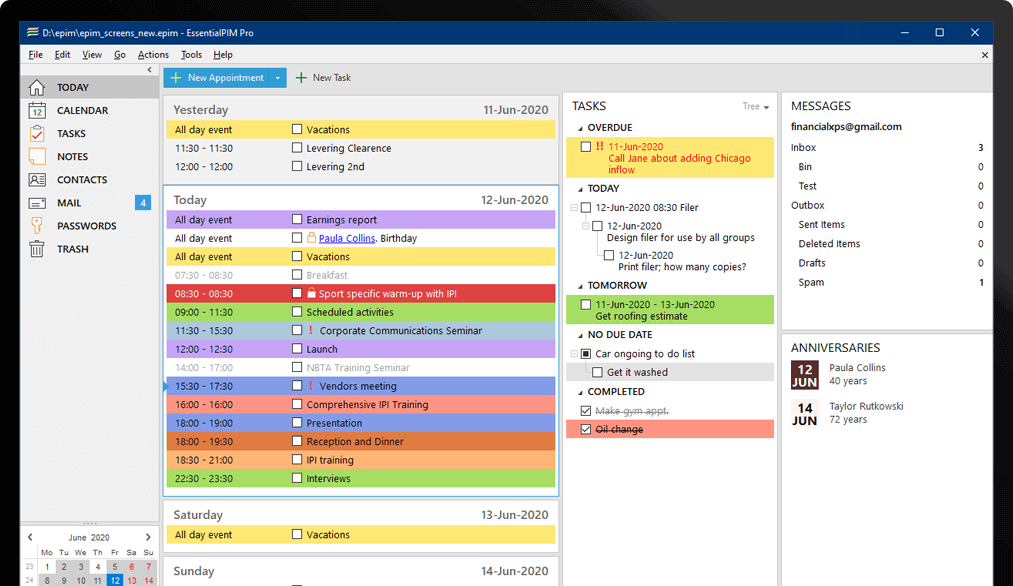Open the Contacts module icon
The image size is (1013, 586).
[37, 180]
